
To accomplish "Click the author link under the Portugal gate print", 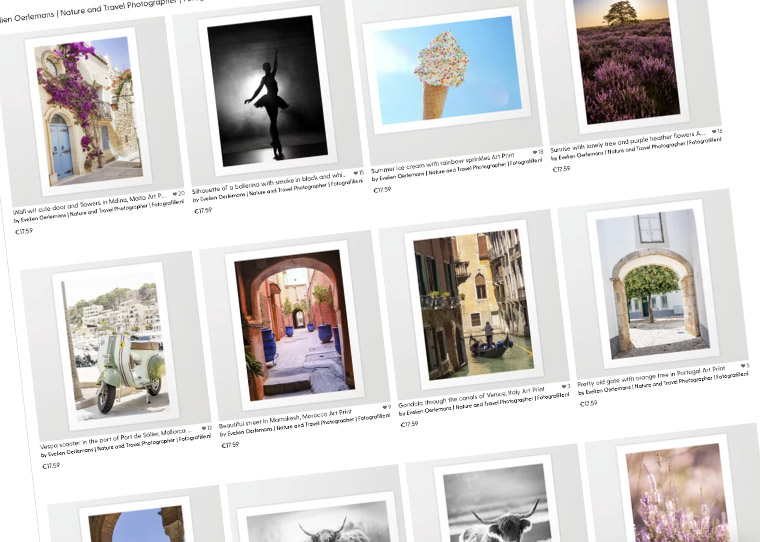I will point(665,383).
